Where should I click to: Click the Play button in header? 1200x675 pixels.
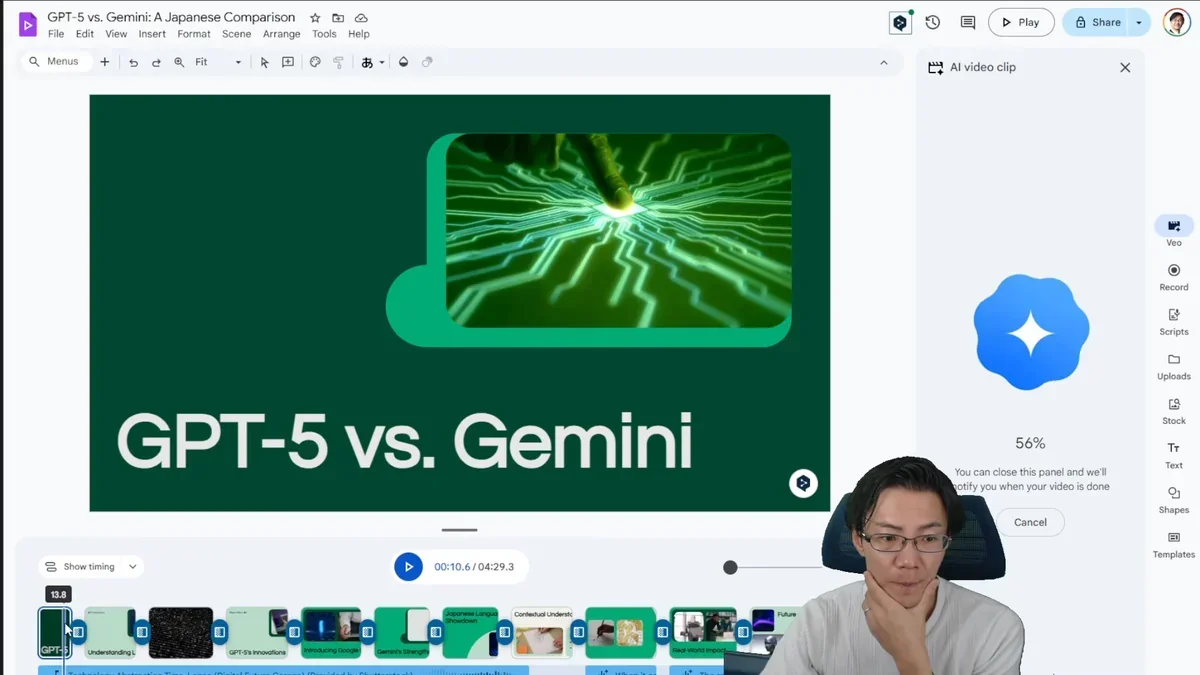click(1021, 22)
